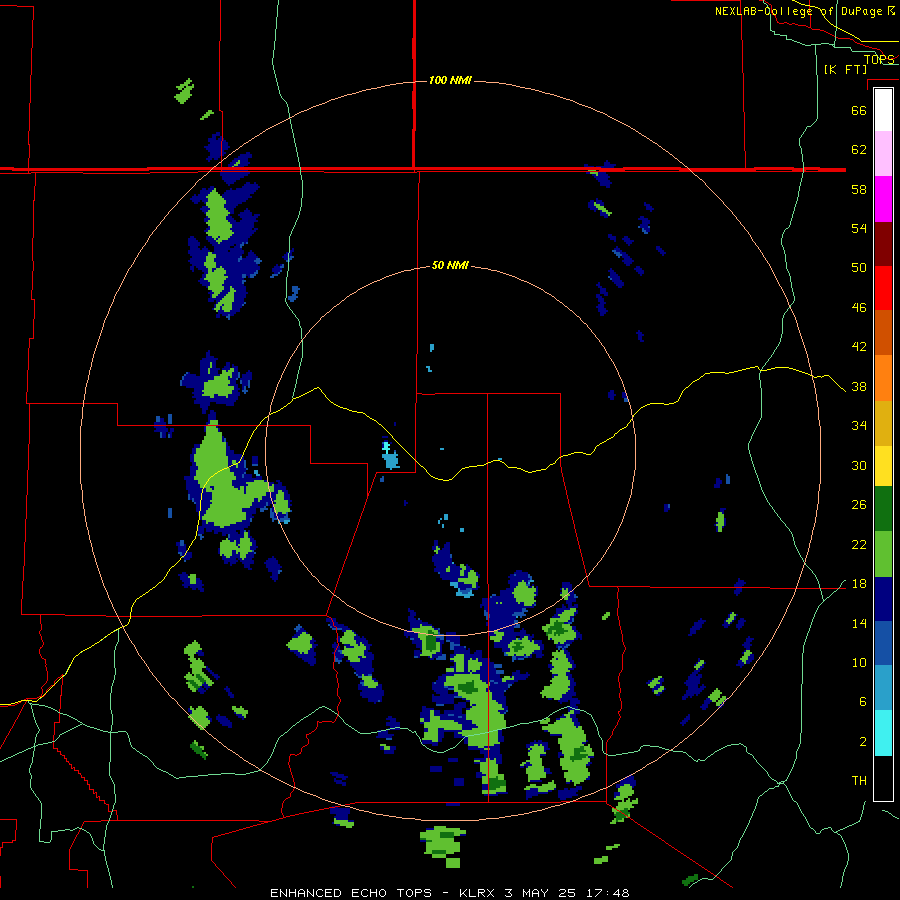900x900 pixels.
Task: Click the legend value "34"
Action: 859,426
